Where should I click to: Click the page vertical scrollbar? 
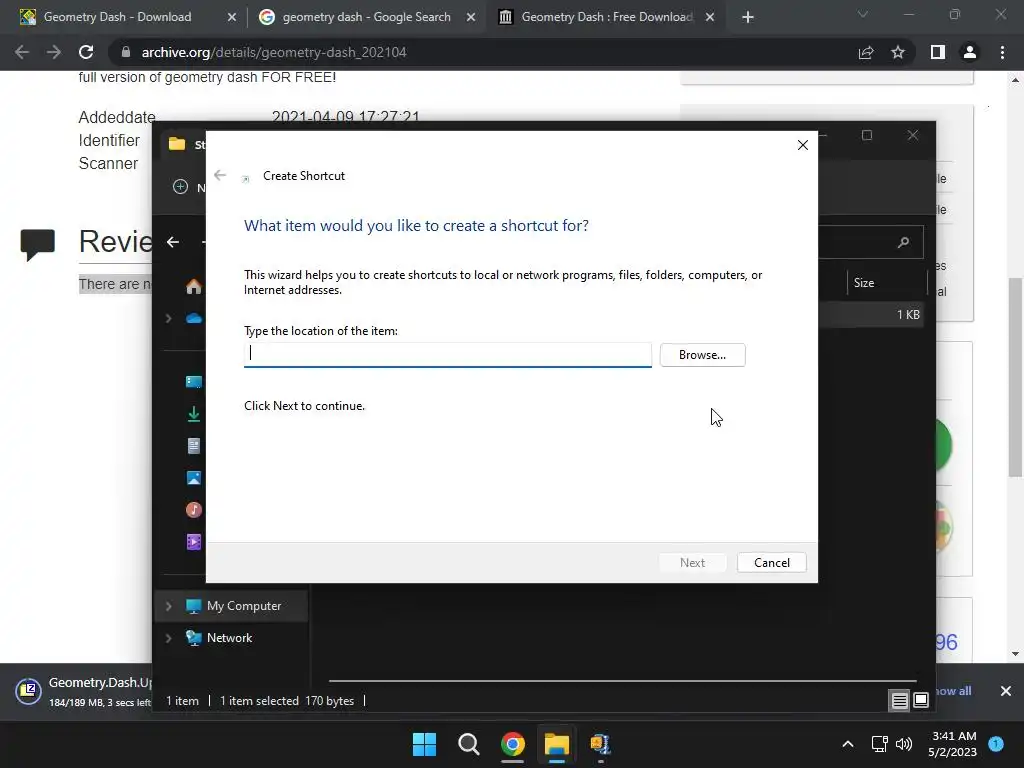(1015, 377)
